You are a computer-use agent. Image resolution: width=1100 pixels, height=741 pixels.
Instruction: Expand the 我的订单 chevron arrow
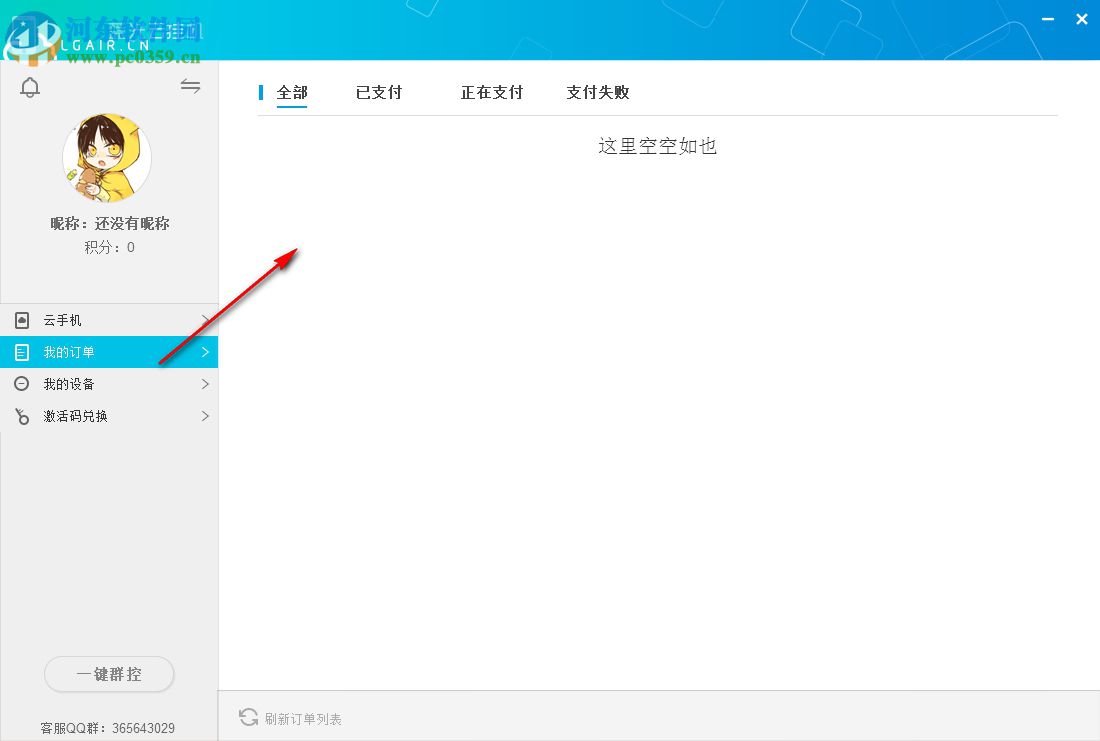point(207,352)
